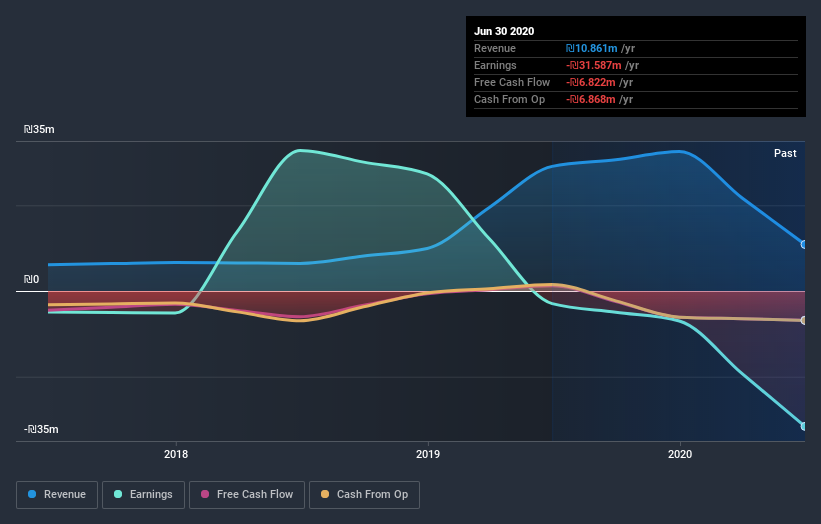Click the 2020 x-axis label
Screen dimensions: 821x524
(680, 454)
